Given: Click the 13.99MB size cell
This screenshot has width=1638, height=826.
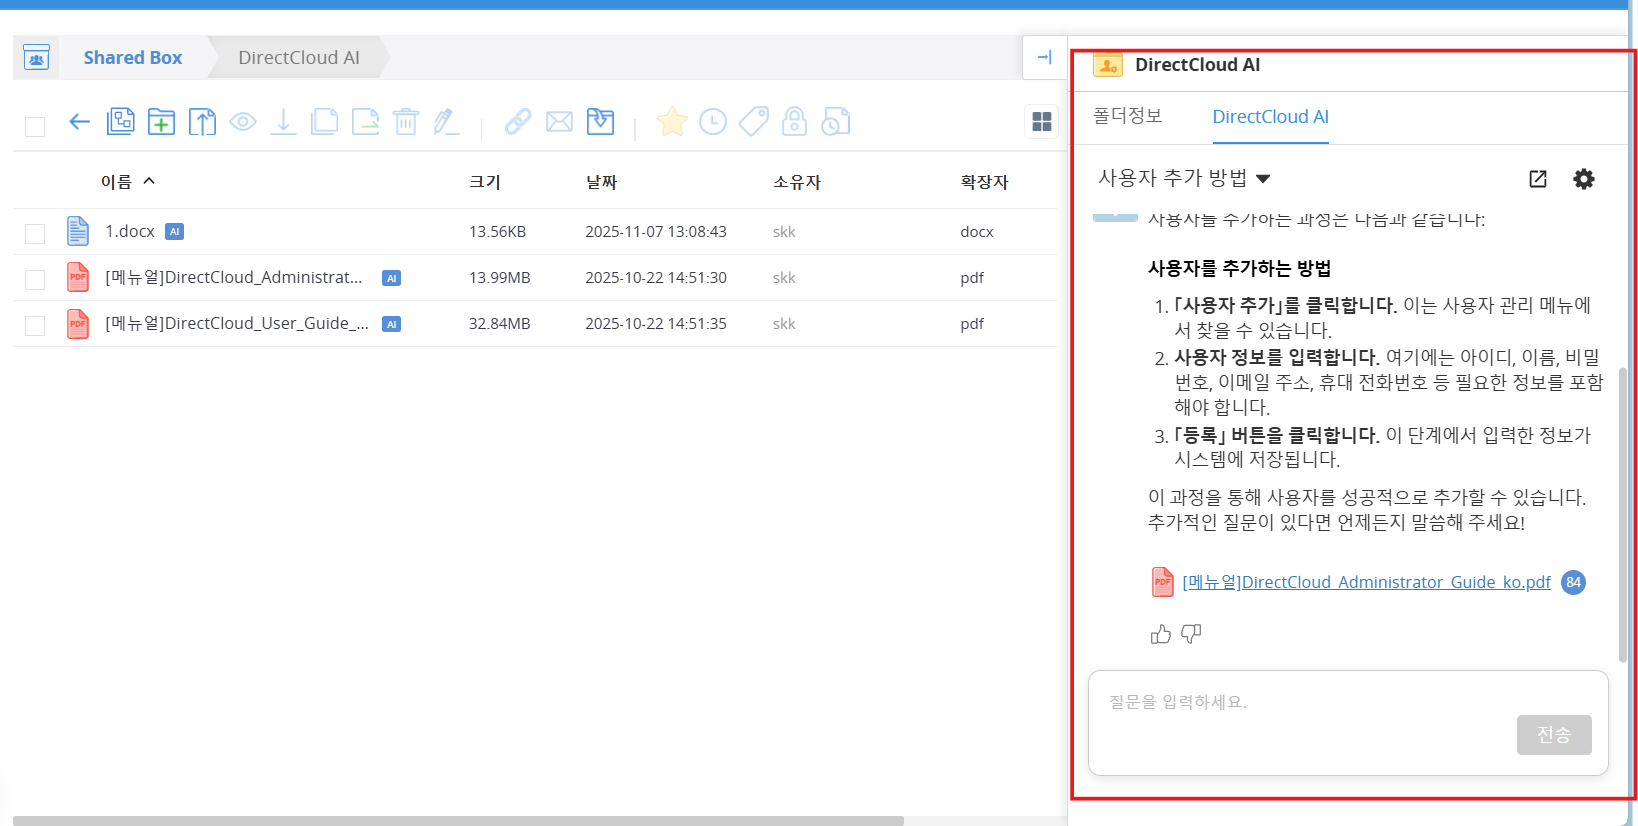Looking at the screenshot, I should click(x=500, y=278).
